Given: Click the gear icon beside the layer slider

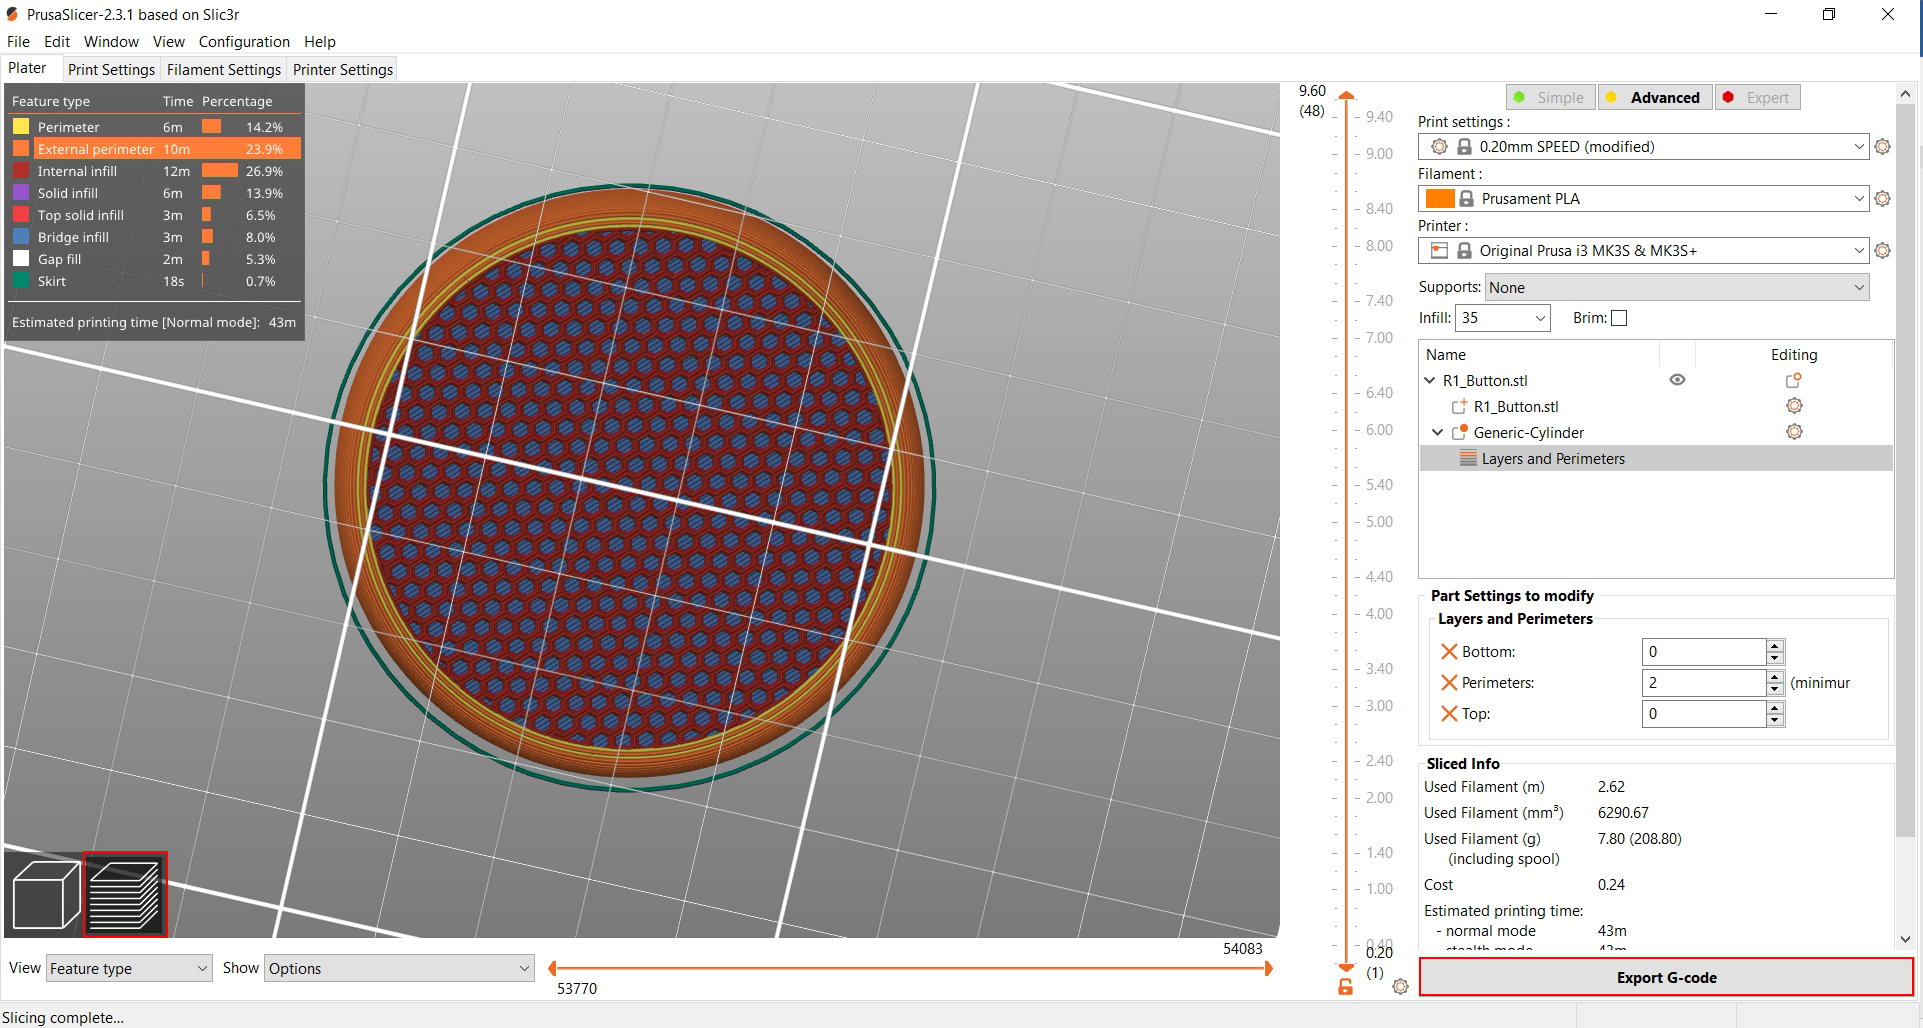Looking at the screenshot, I should [x=1400, y=987].
